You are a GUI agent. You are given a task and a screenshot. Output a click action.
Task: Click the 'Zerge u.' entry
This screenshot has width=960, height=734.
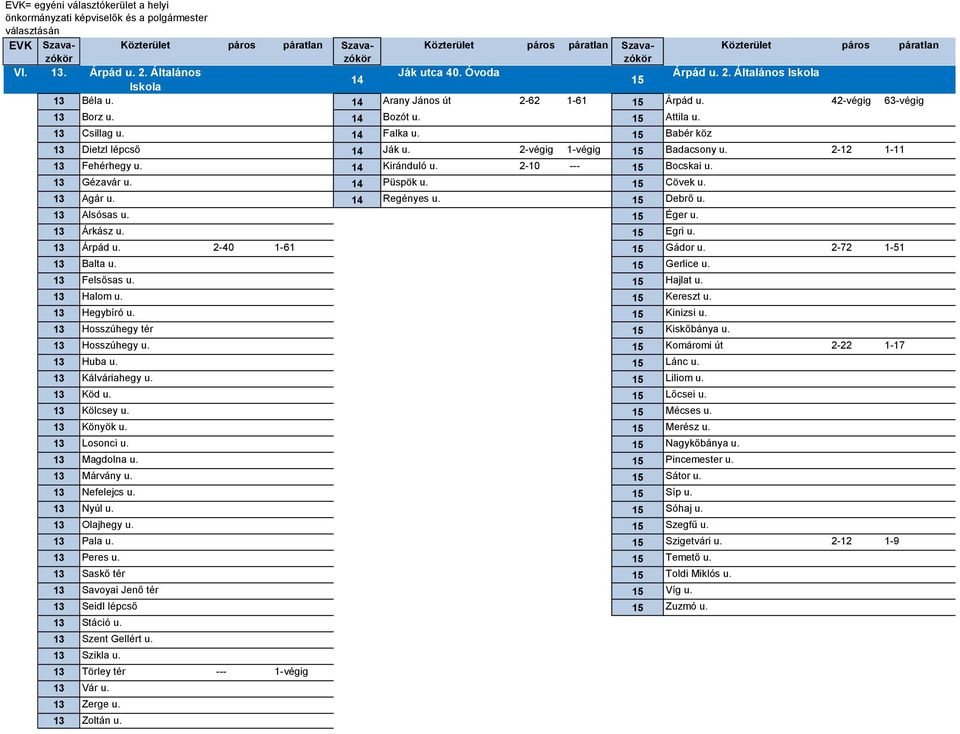point(101,705)
